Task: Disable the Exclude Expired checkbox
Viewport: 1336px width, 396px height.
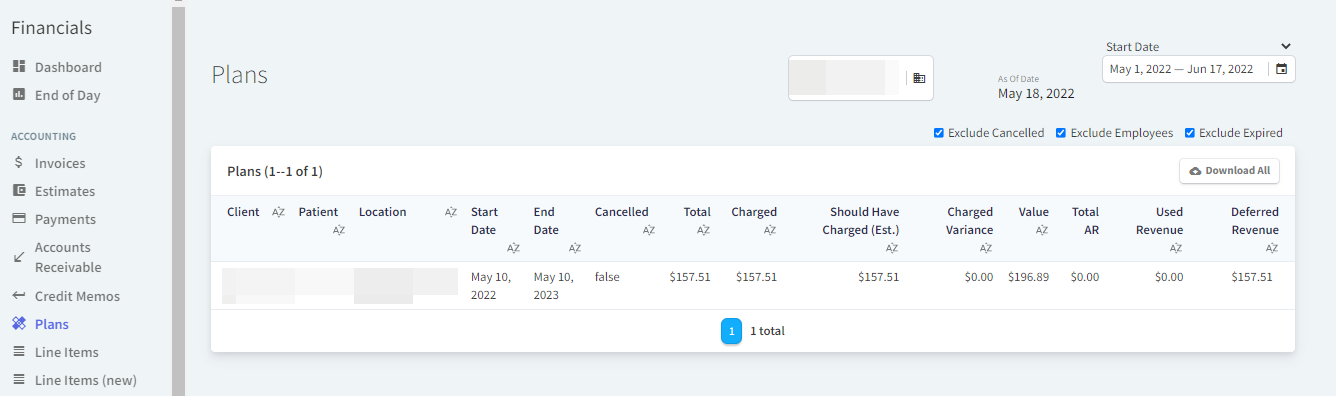Action: 1189,133
